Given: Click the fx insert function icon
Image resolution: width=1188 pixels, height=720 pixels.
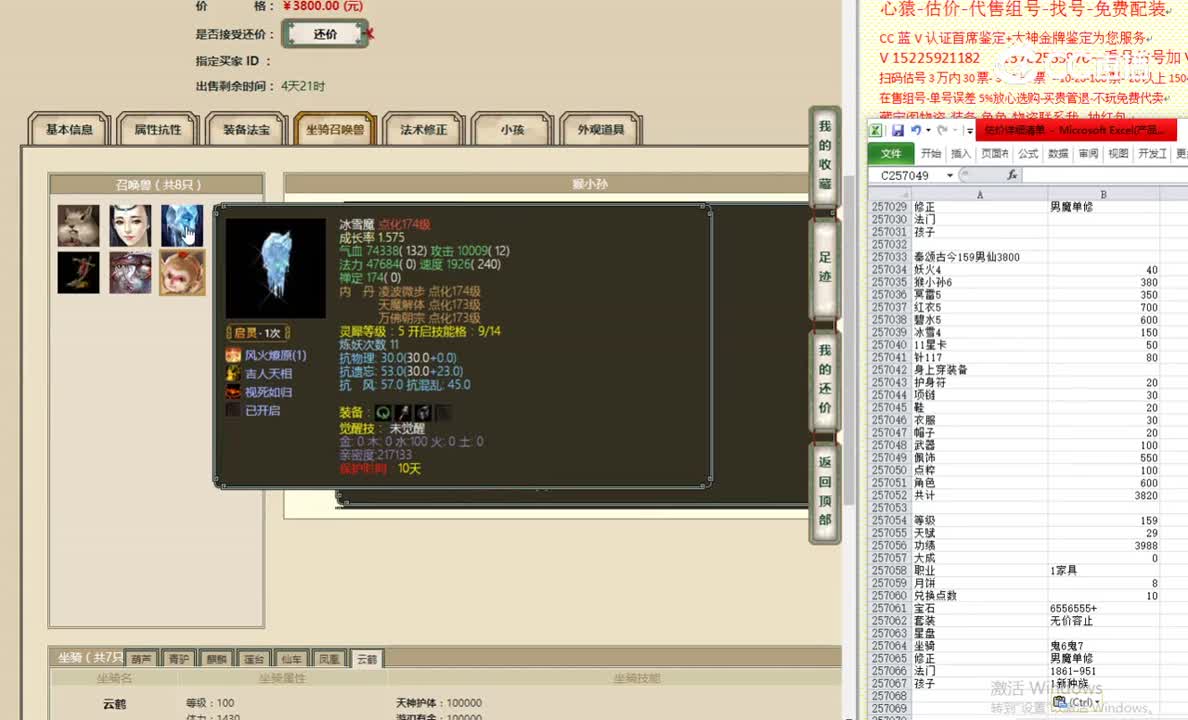Looking at the screenshot, I should tap(1011, 175).
